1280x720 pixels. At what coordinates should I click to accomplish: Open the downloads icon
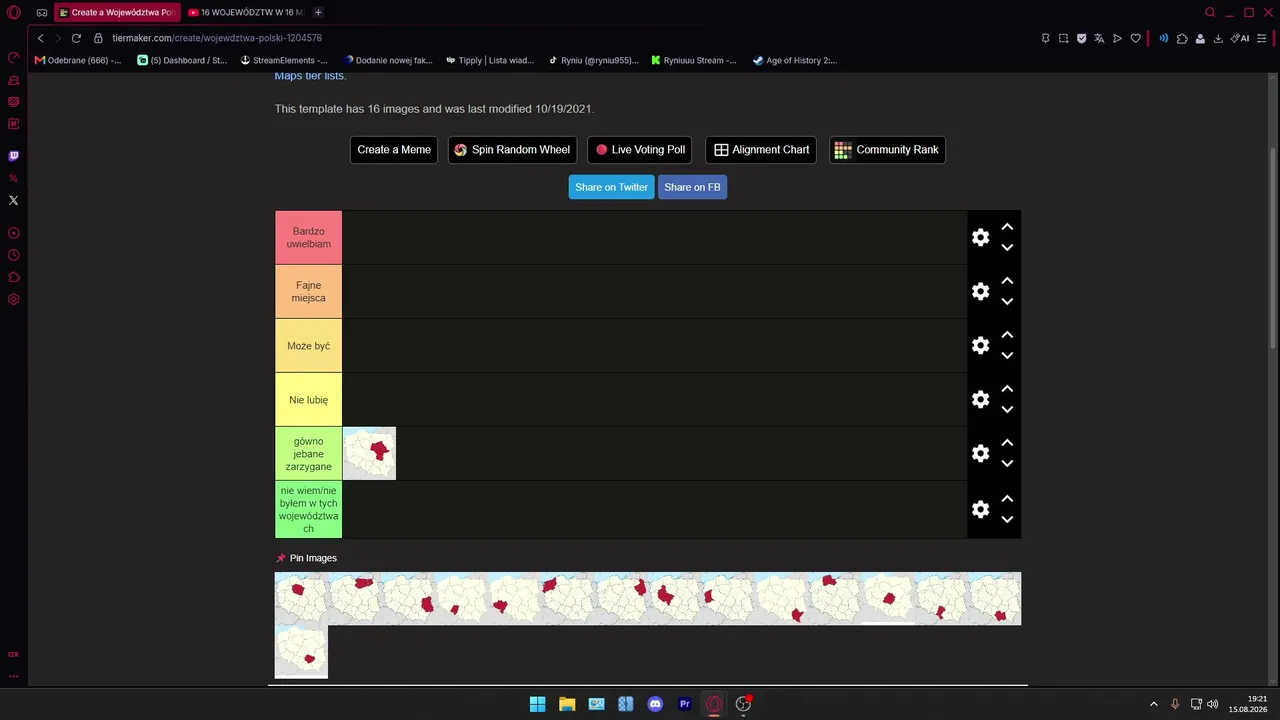click(x=1218, y=38)
